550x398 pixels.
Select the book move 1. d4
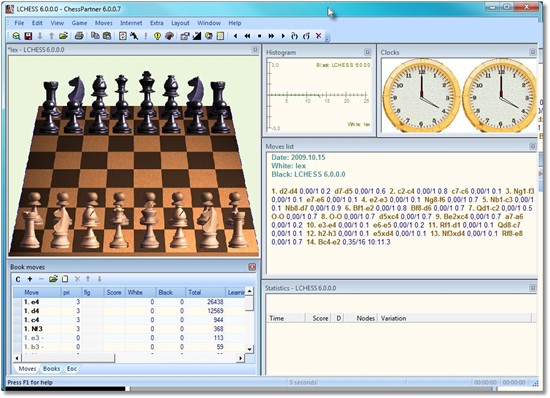click(129, 311)
